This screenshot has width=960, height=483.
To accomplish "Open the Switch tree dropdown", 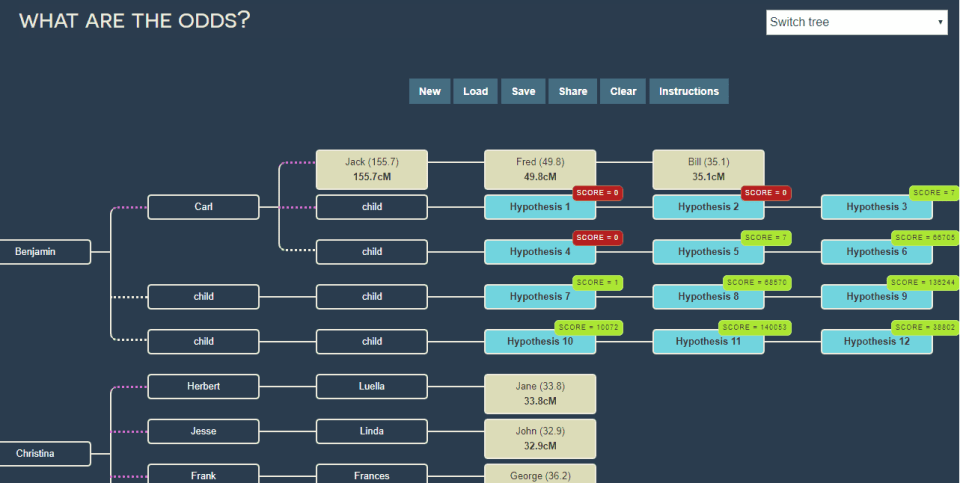I will 857,22.
